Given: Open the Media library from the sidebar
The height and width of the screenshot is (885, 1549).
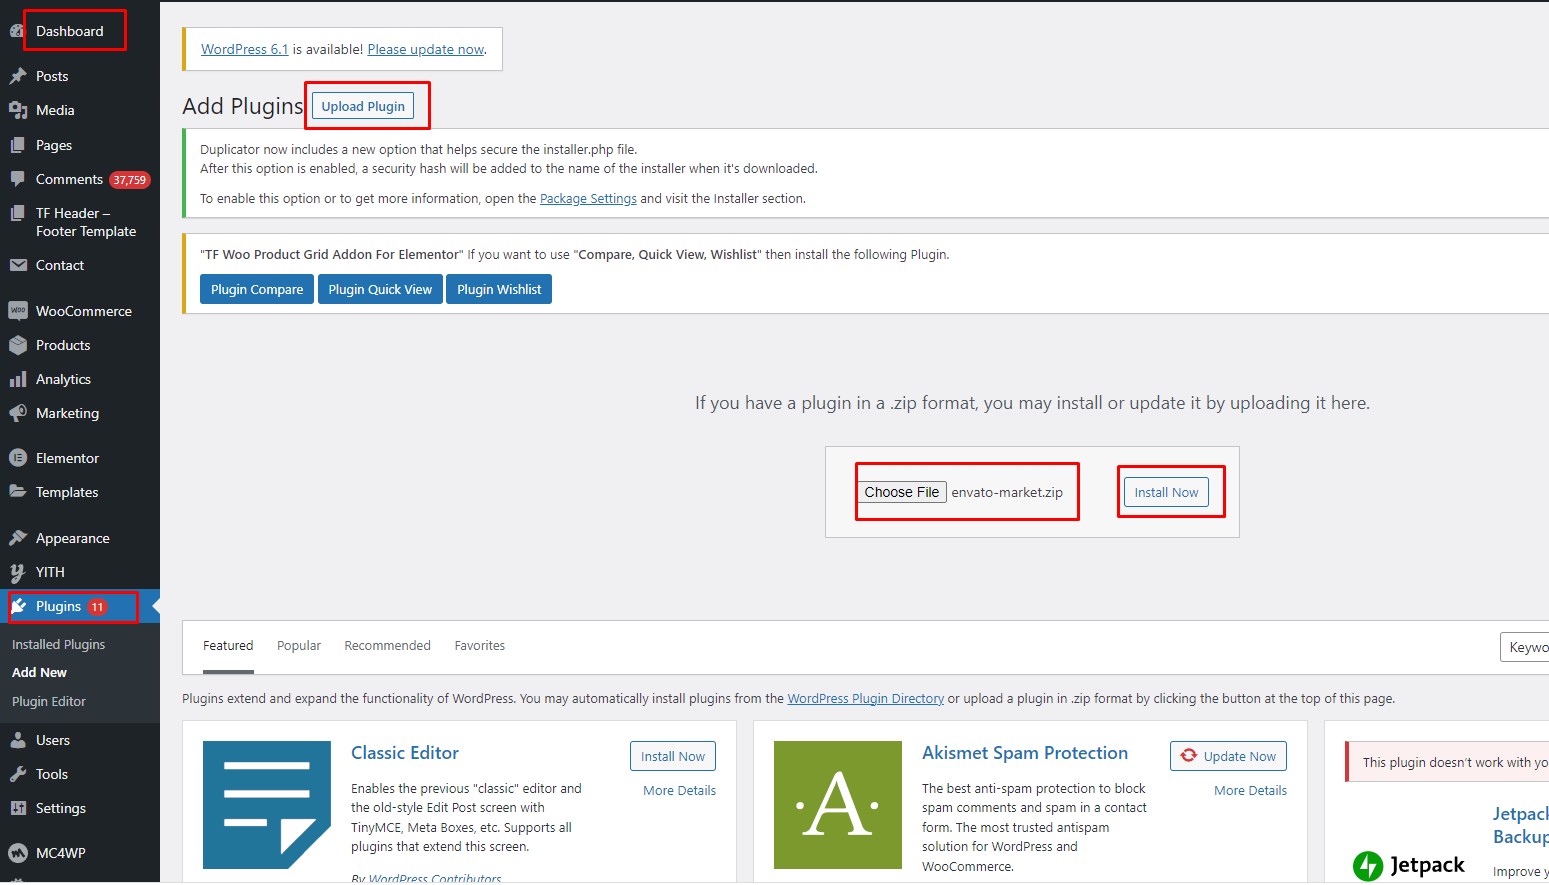Looking at the screenshot, I should tap(20, 110).
